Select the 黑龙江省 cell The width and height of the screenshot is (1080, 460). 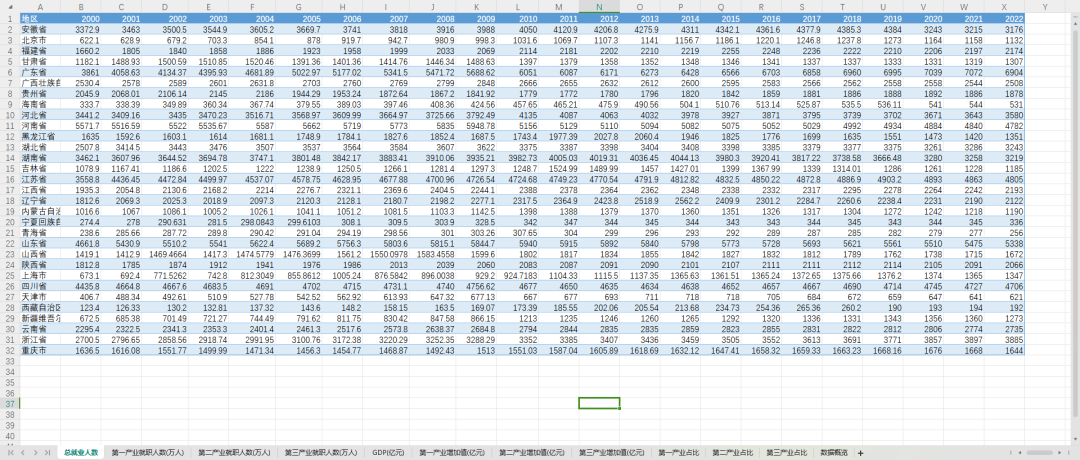pyautogui.click(x=39, y=136)
